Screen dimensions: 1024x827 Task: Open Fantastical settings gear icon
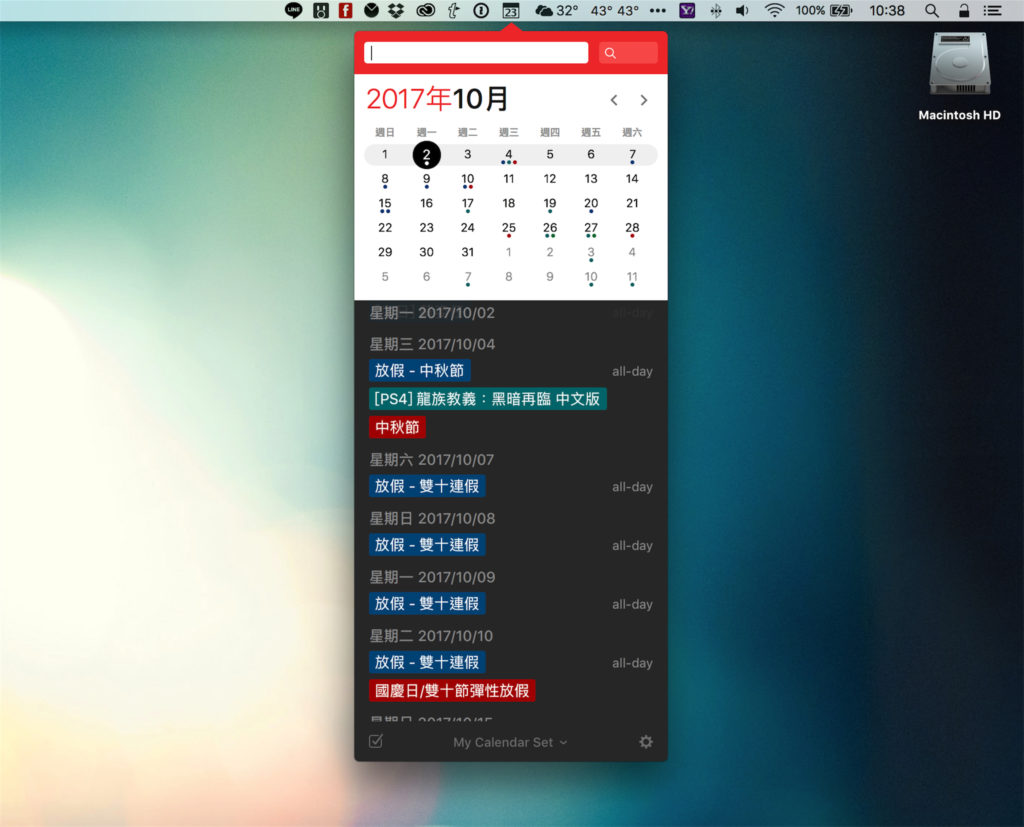646,741
